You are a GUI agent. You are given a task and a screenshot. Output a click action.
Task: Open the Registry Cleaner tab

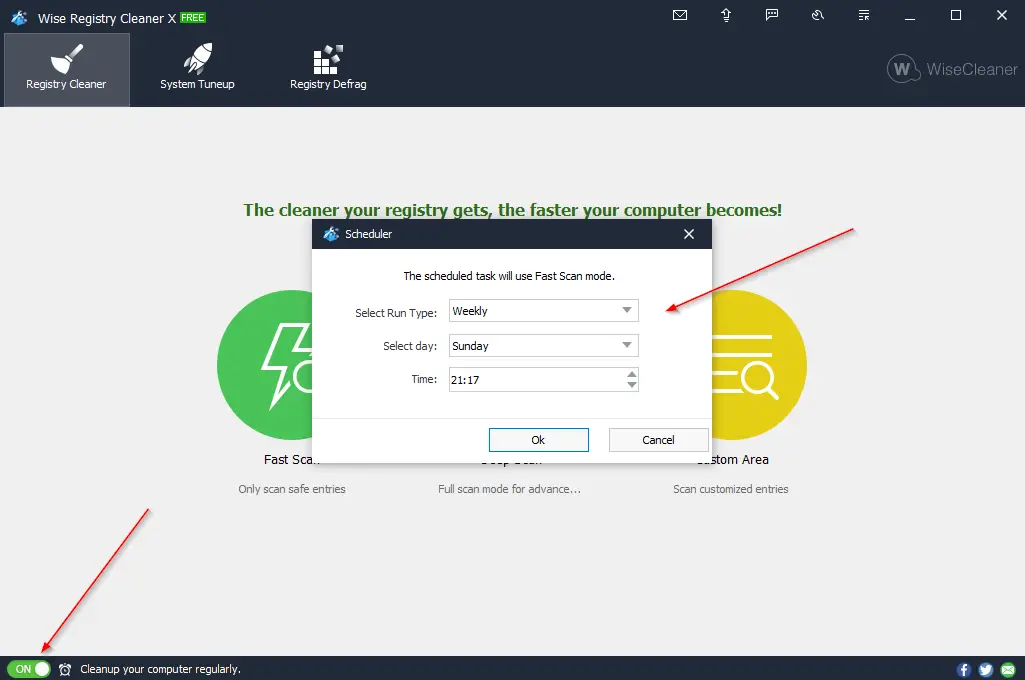click(67, 69)
